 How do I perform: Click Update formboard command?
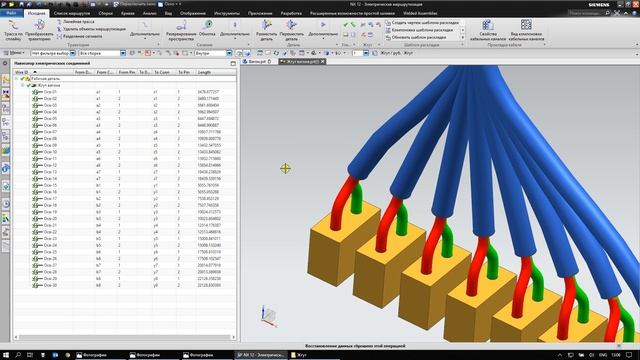pyautogui.click(x=416, y=38)
